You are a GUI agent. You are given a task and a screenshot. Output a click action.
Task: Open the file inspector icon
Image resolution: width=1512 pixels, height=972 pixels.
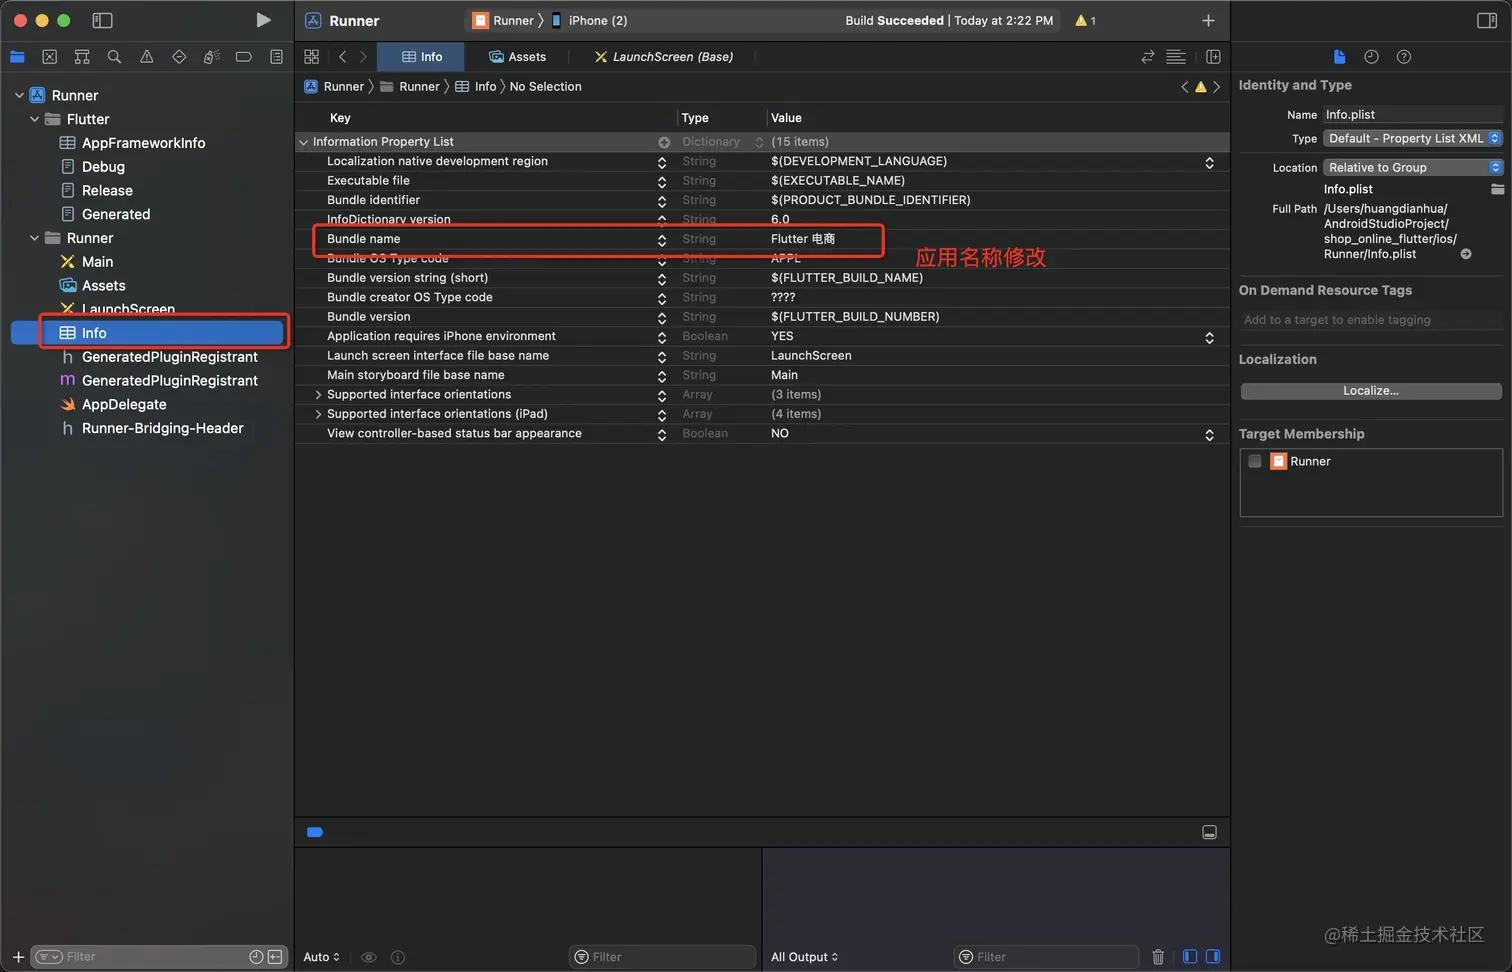coord(1339,57)
